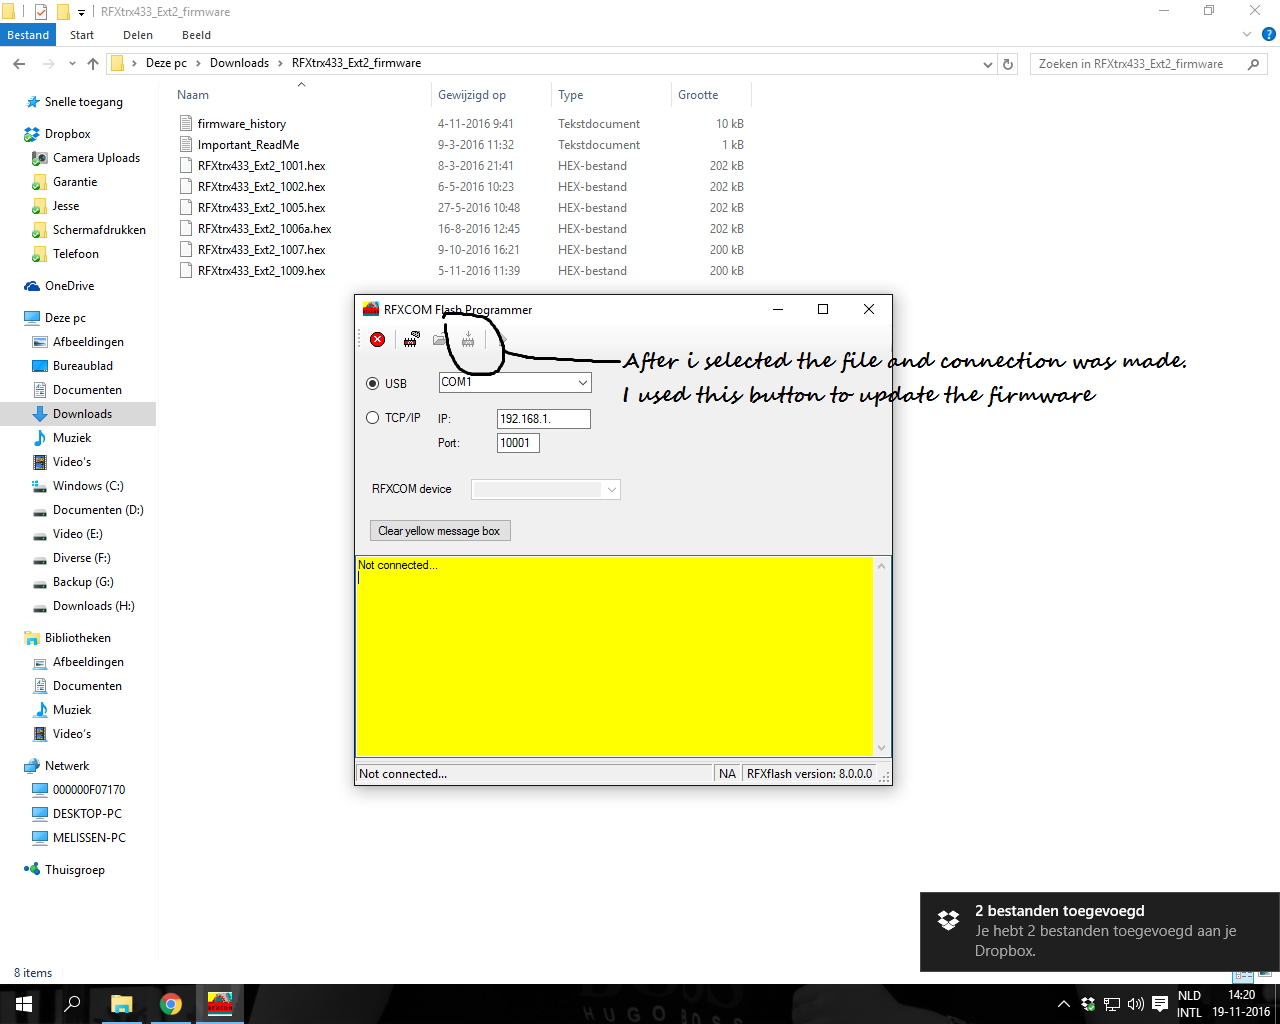Click the connect chip icon in RFXCOM toolbar

click(411, 340)
